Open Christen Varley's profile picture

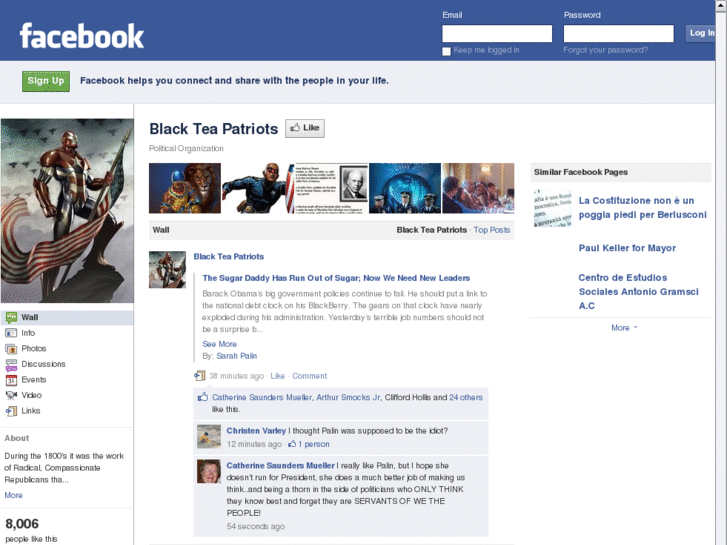coord(209,436)
